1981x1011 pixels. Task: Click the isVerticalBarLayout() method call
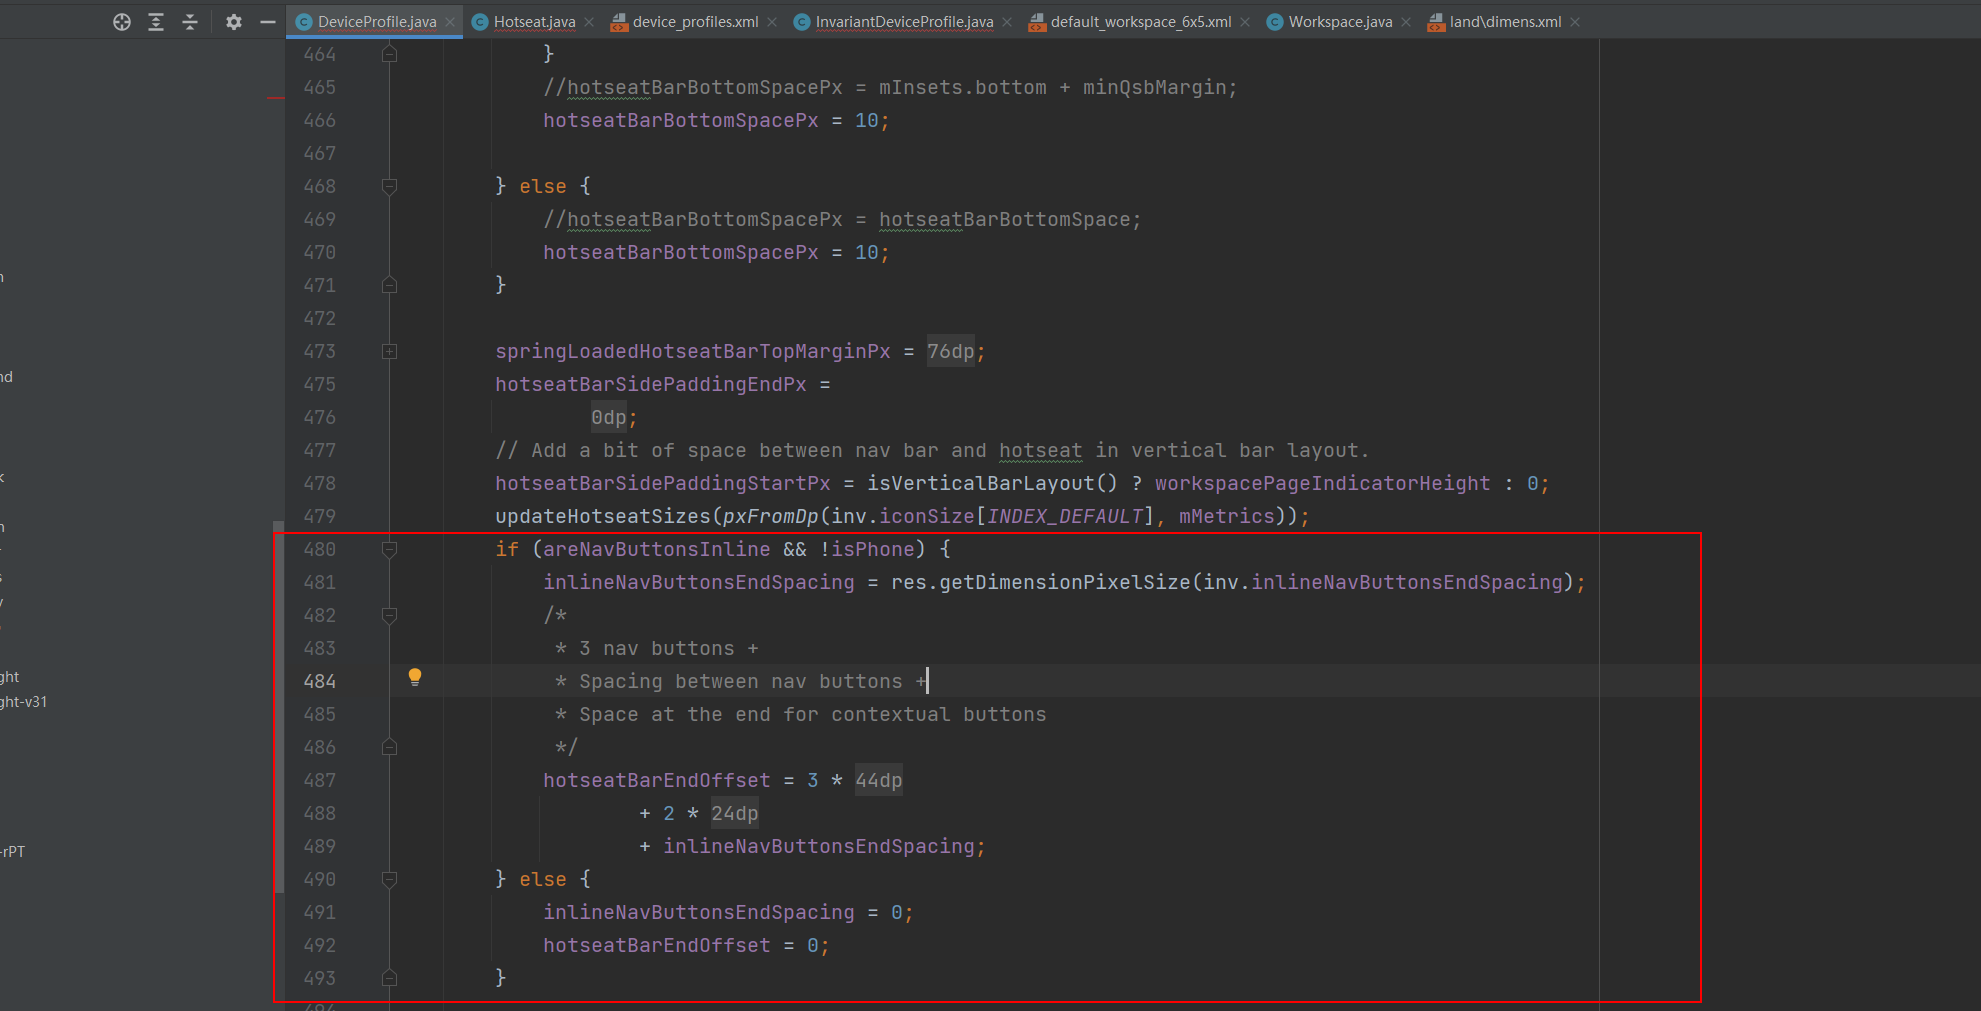(992, 483)
